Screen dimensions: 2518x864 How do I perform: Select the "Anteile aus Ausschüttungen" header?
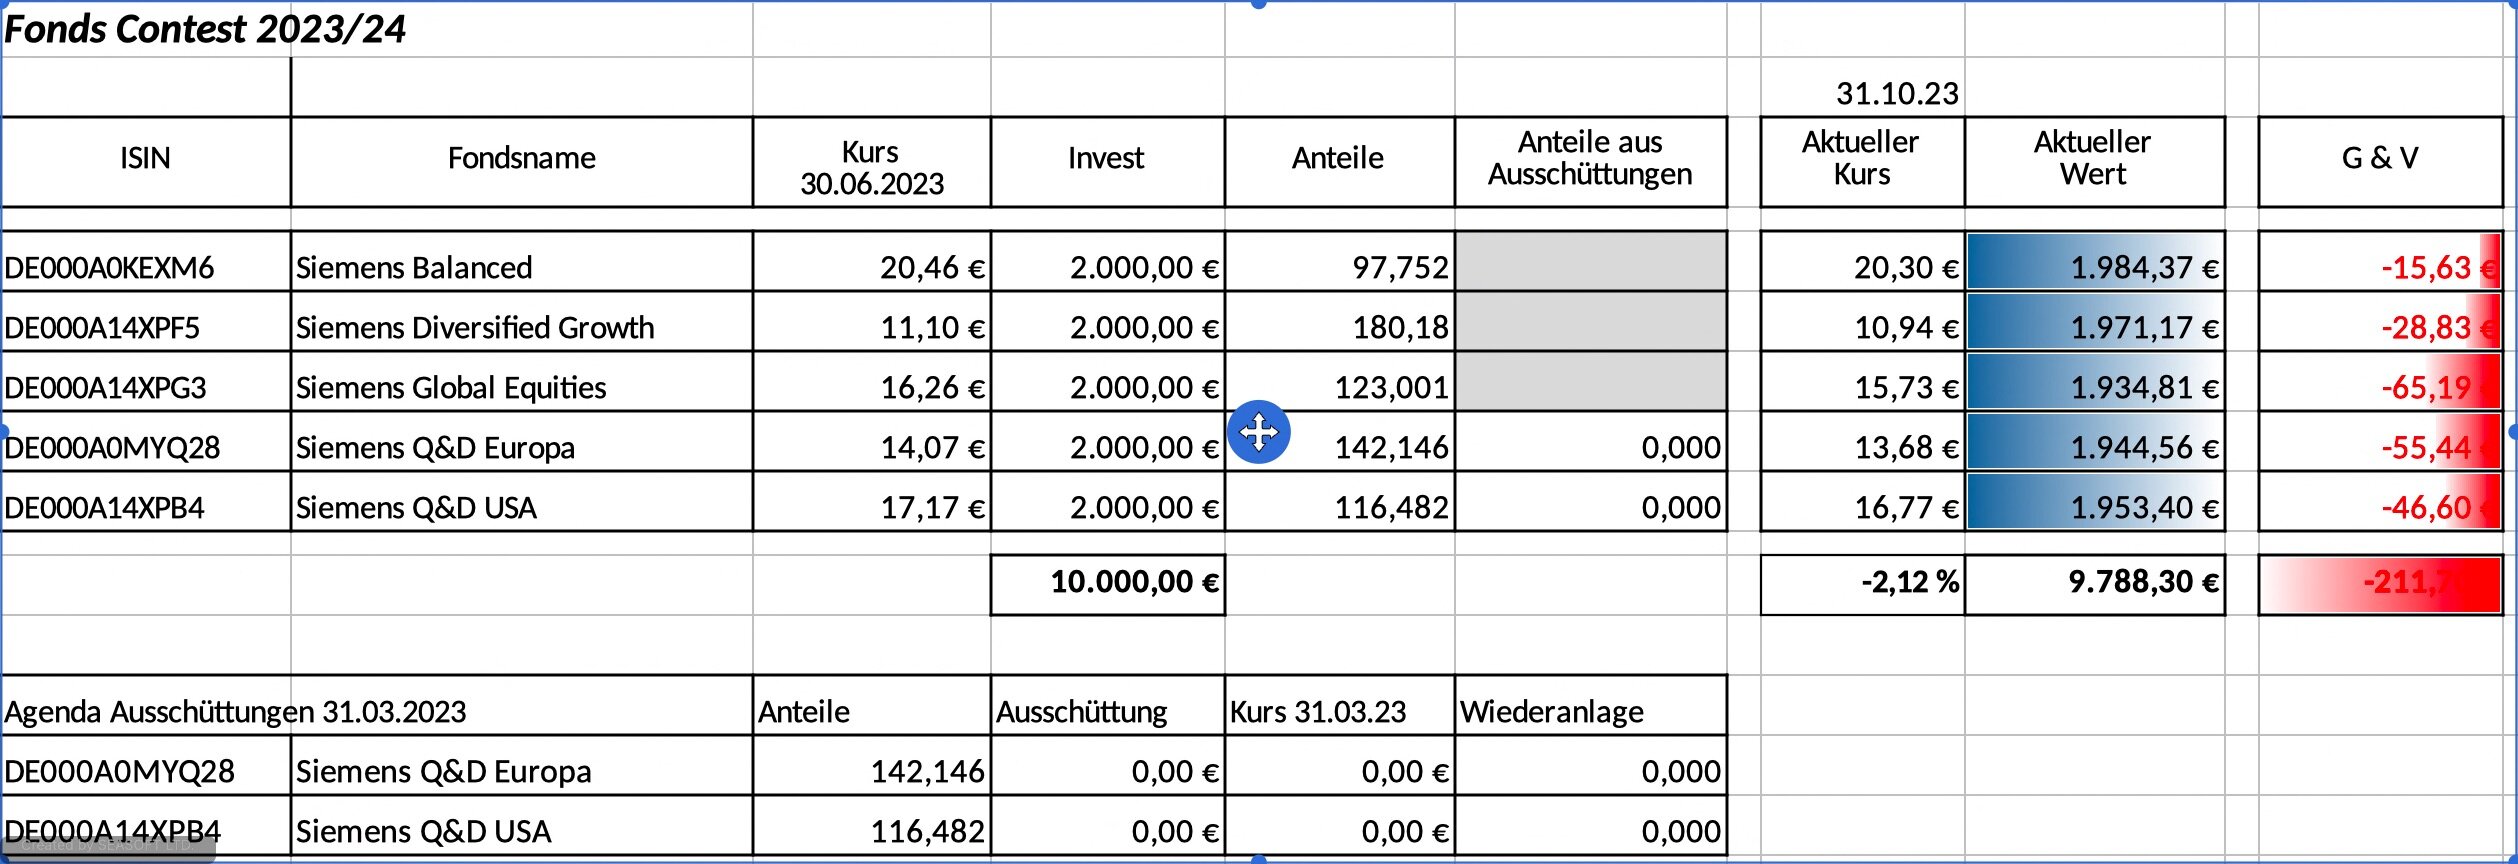pyautogui.click(x=1590, y=159)
